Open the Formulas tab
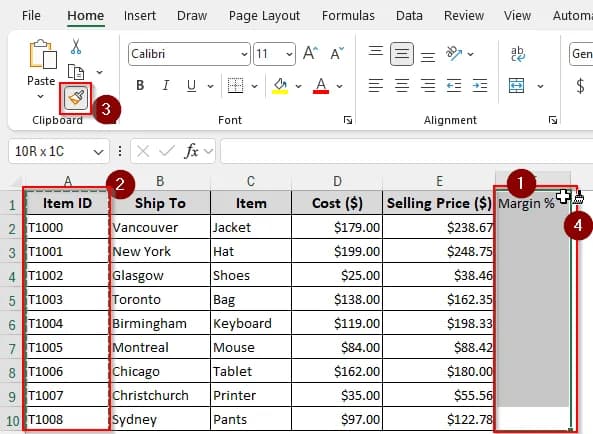593x434 pixels. point(348,16)
